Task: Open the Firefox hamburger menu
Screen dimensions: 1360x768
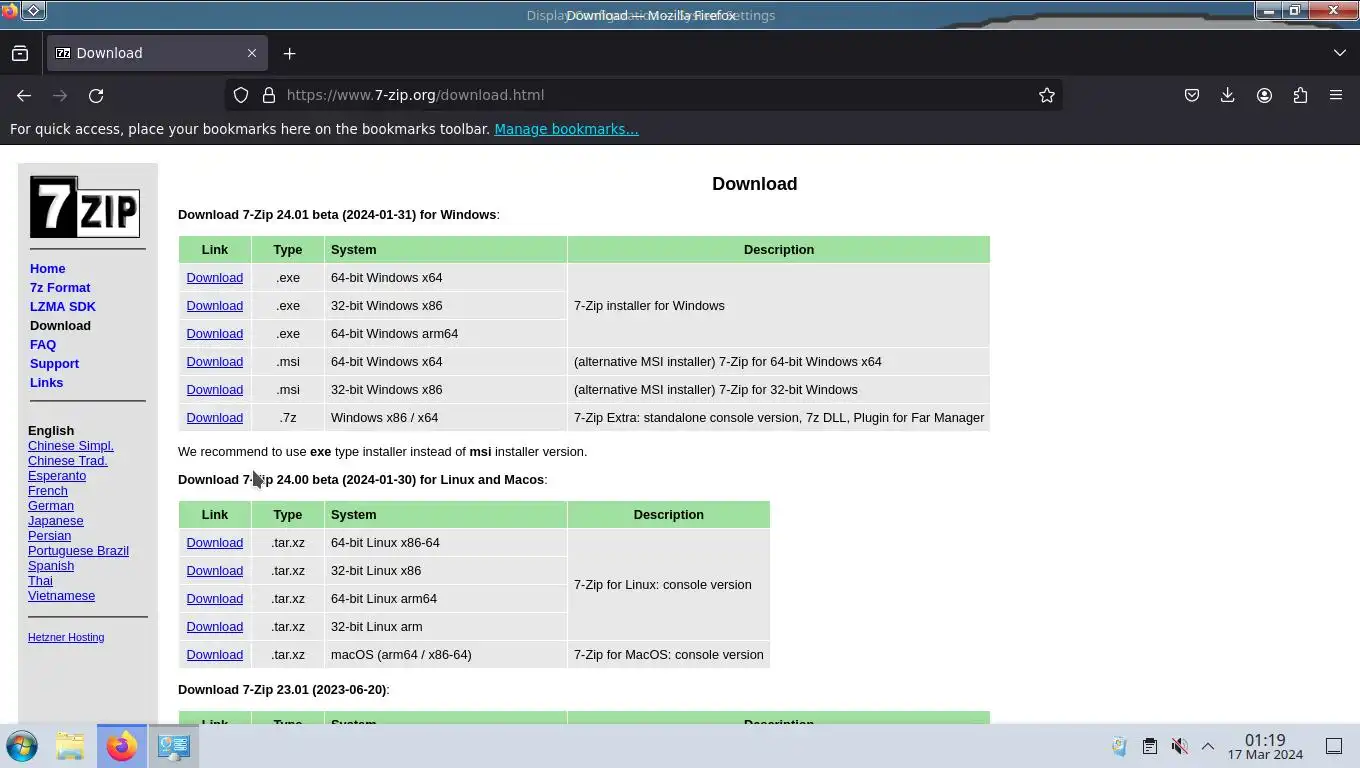Action: (1336, 95)
